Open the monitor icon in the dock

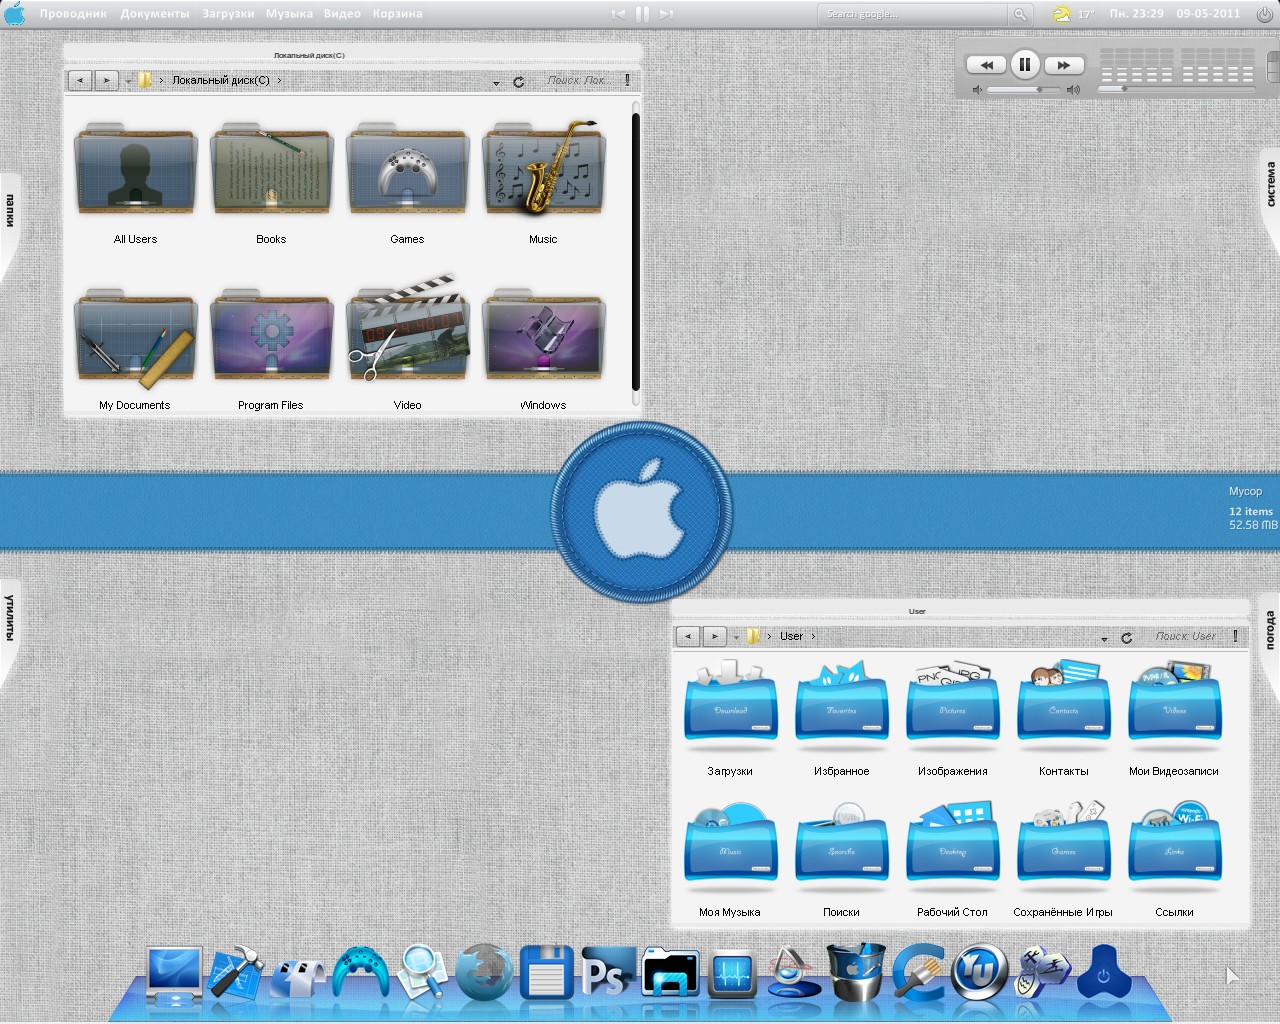[174, 976]
